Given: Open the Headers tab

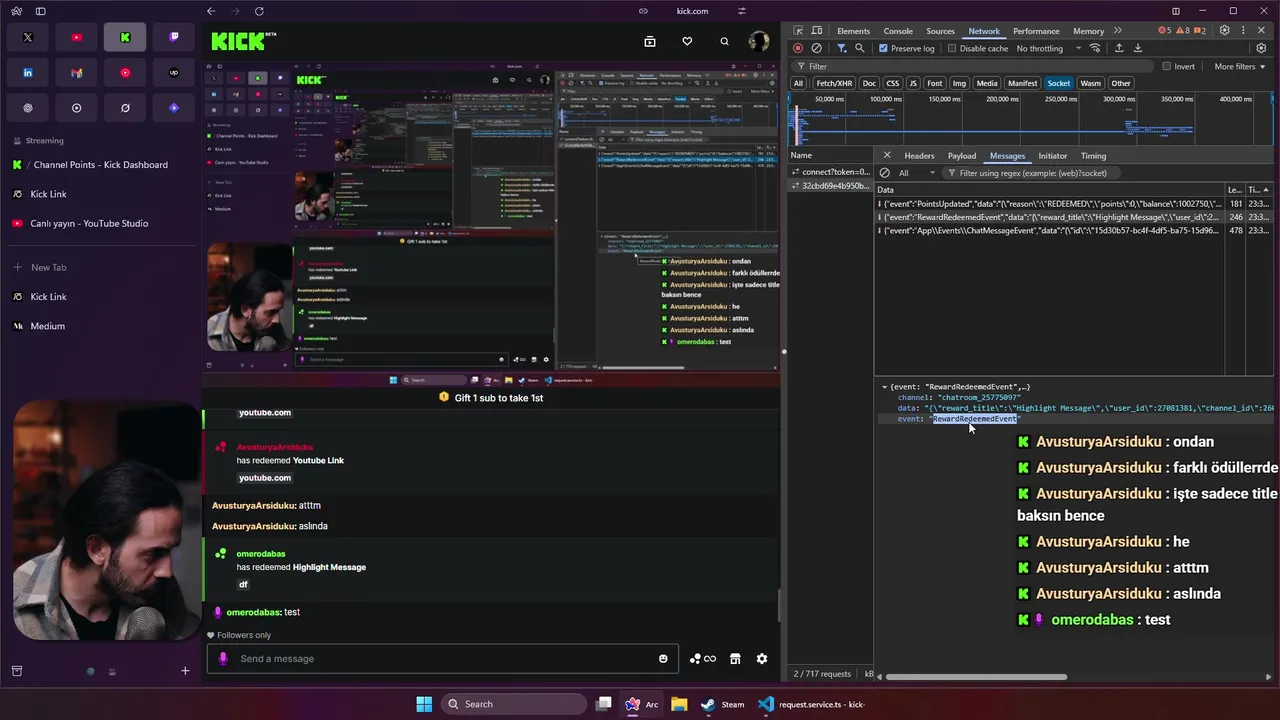Looking at the screenshot, I should [919, 156].
